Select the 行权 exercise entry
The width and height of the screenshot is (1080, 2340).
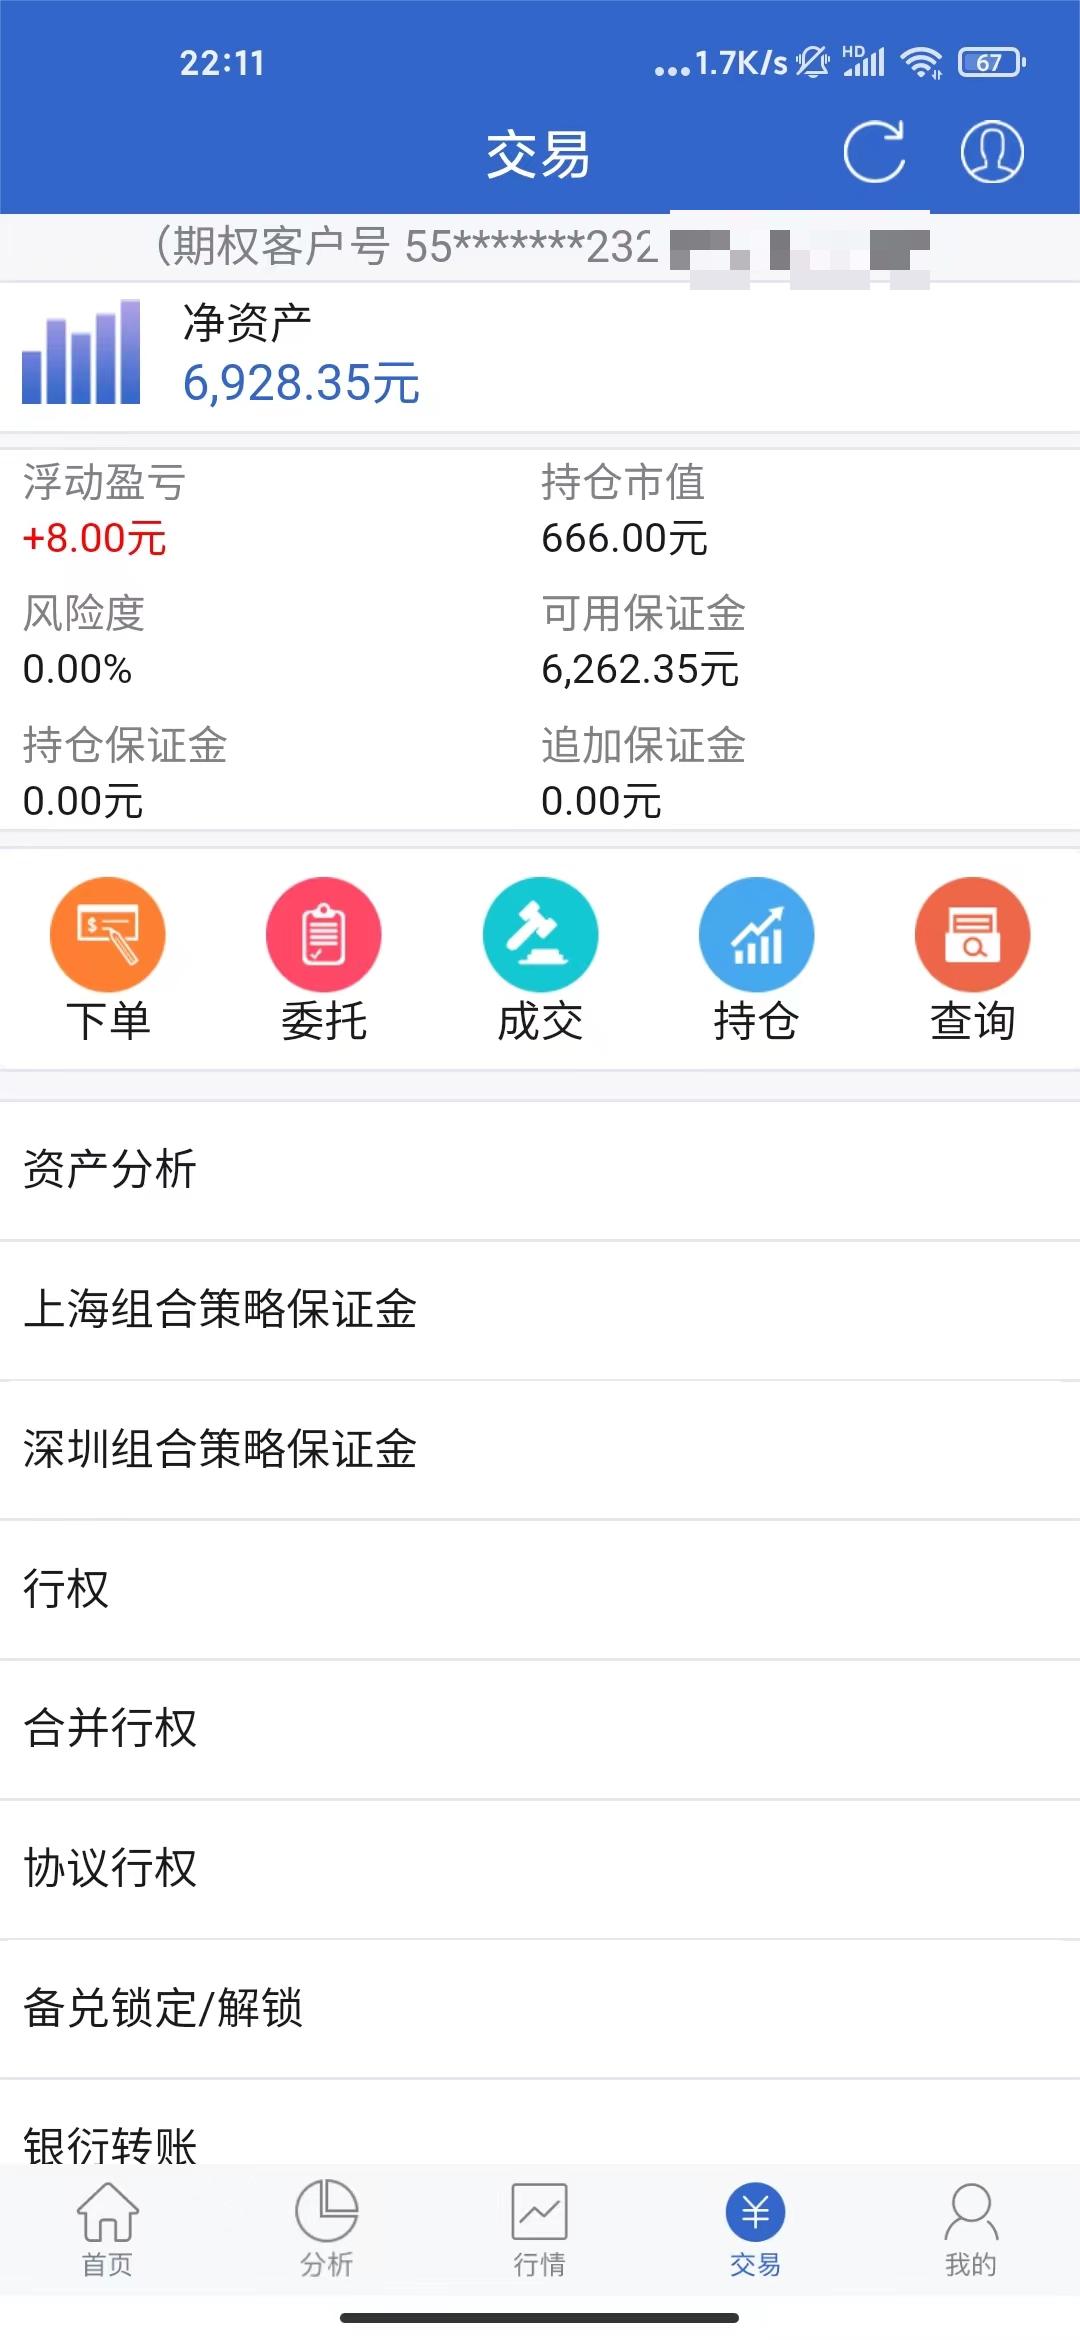point(540,1589)
